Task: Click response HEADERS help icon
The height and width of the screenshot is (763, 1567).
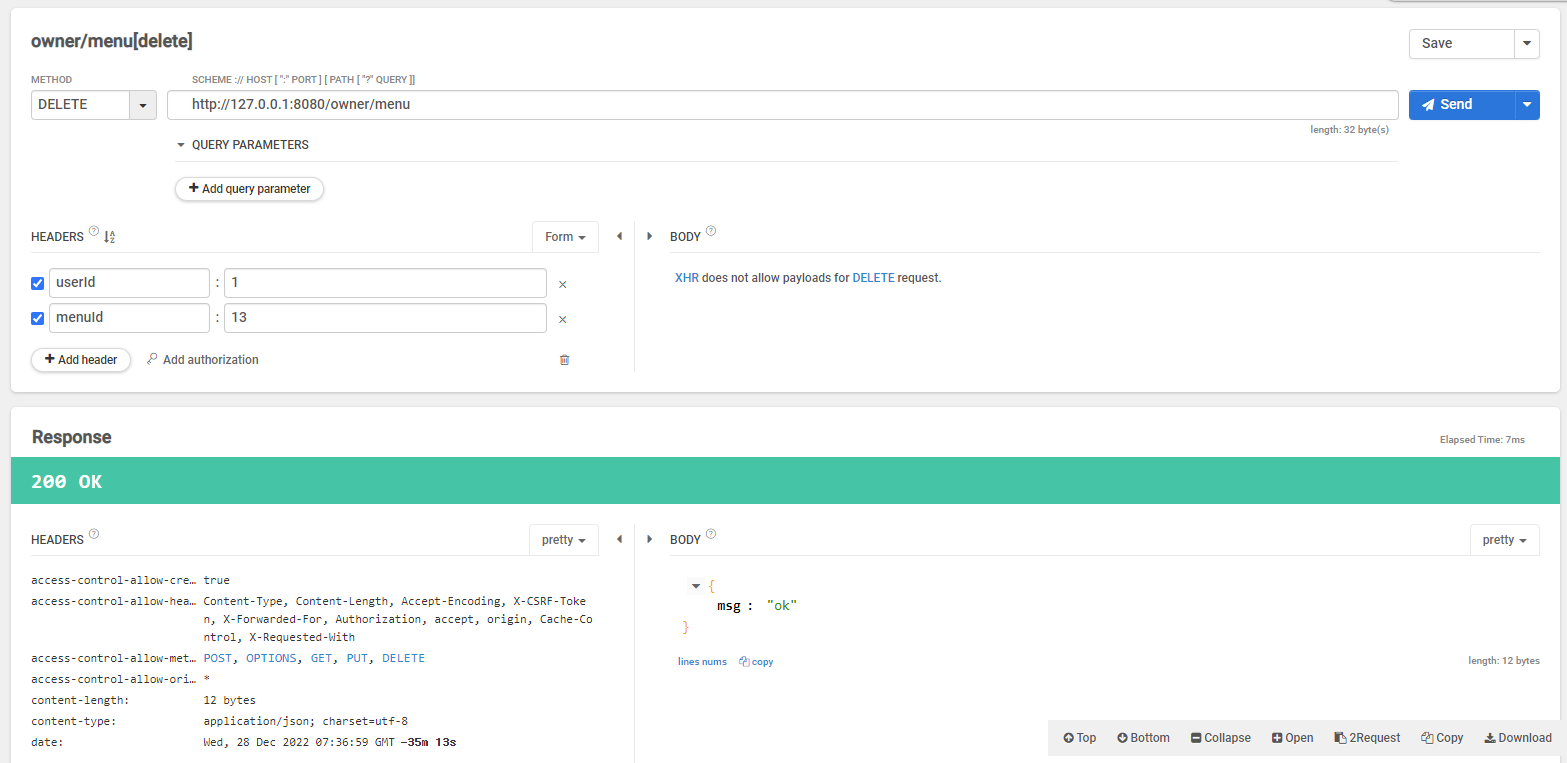Action: pyautogui.click(x=94, y=535)
